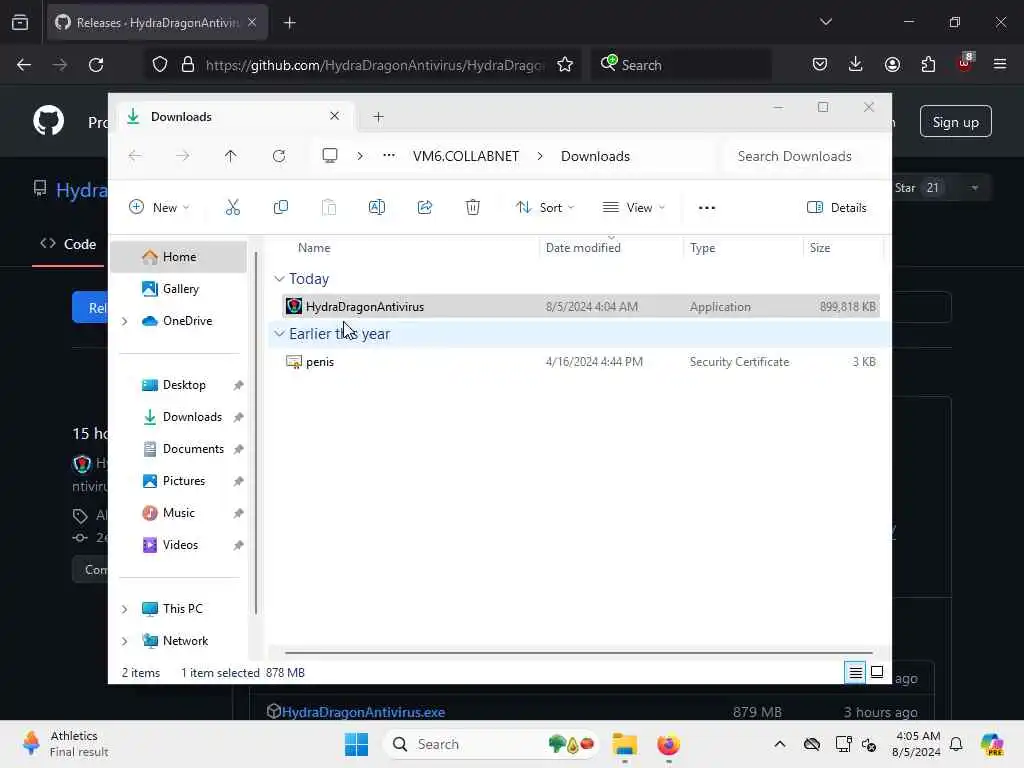Click the Copy icon in Explorer toolbar
The height and width of the screenshot is (768, 1024).
click(x=281, y=208)
